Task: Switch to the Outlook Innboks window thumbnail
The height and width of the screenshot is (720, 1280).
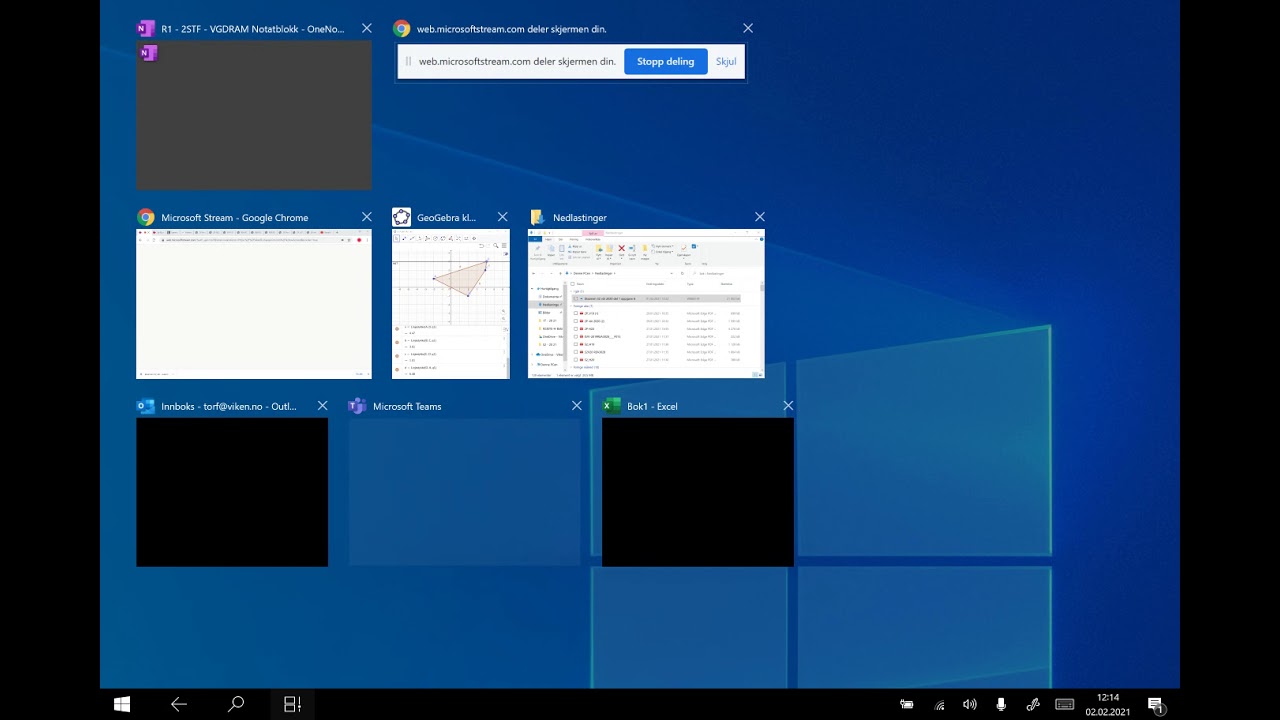Action: [x=232, y=492]
